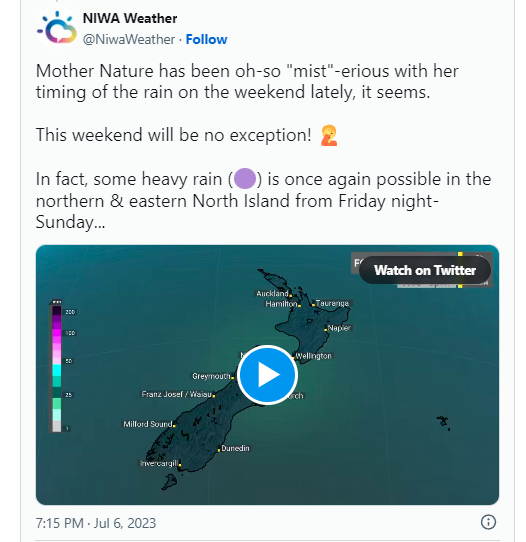Screen dimensions: 526x542
Task: Click the purple circle emoji
Action: (x=245, y=179)
